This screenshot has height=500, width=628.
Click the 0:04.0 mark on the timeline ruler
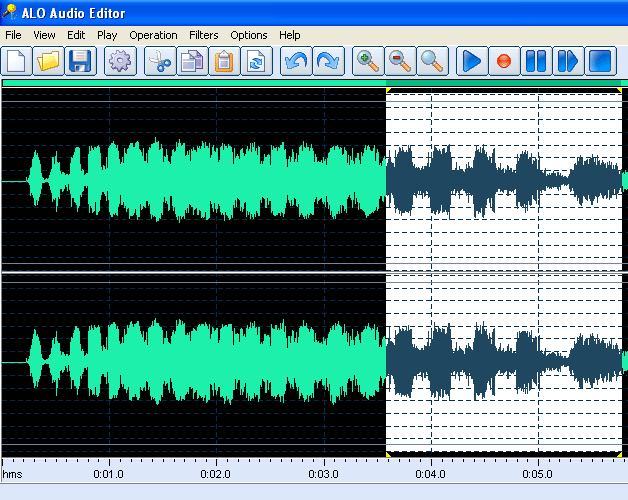coord(430,474)
